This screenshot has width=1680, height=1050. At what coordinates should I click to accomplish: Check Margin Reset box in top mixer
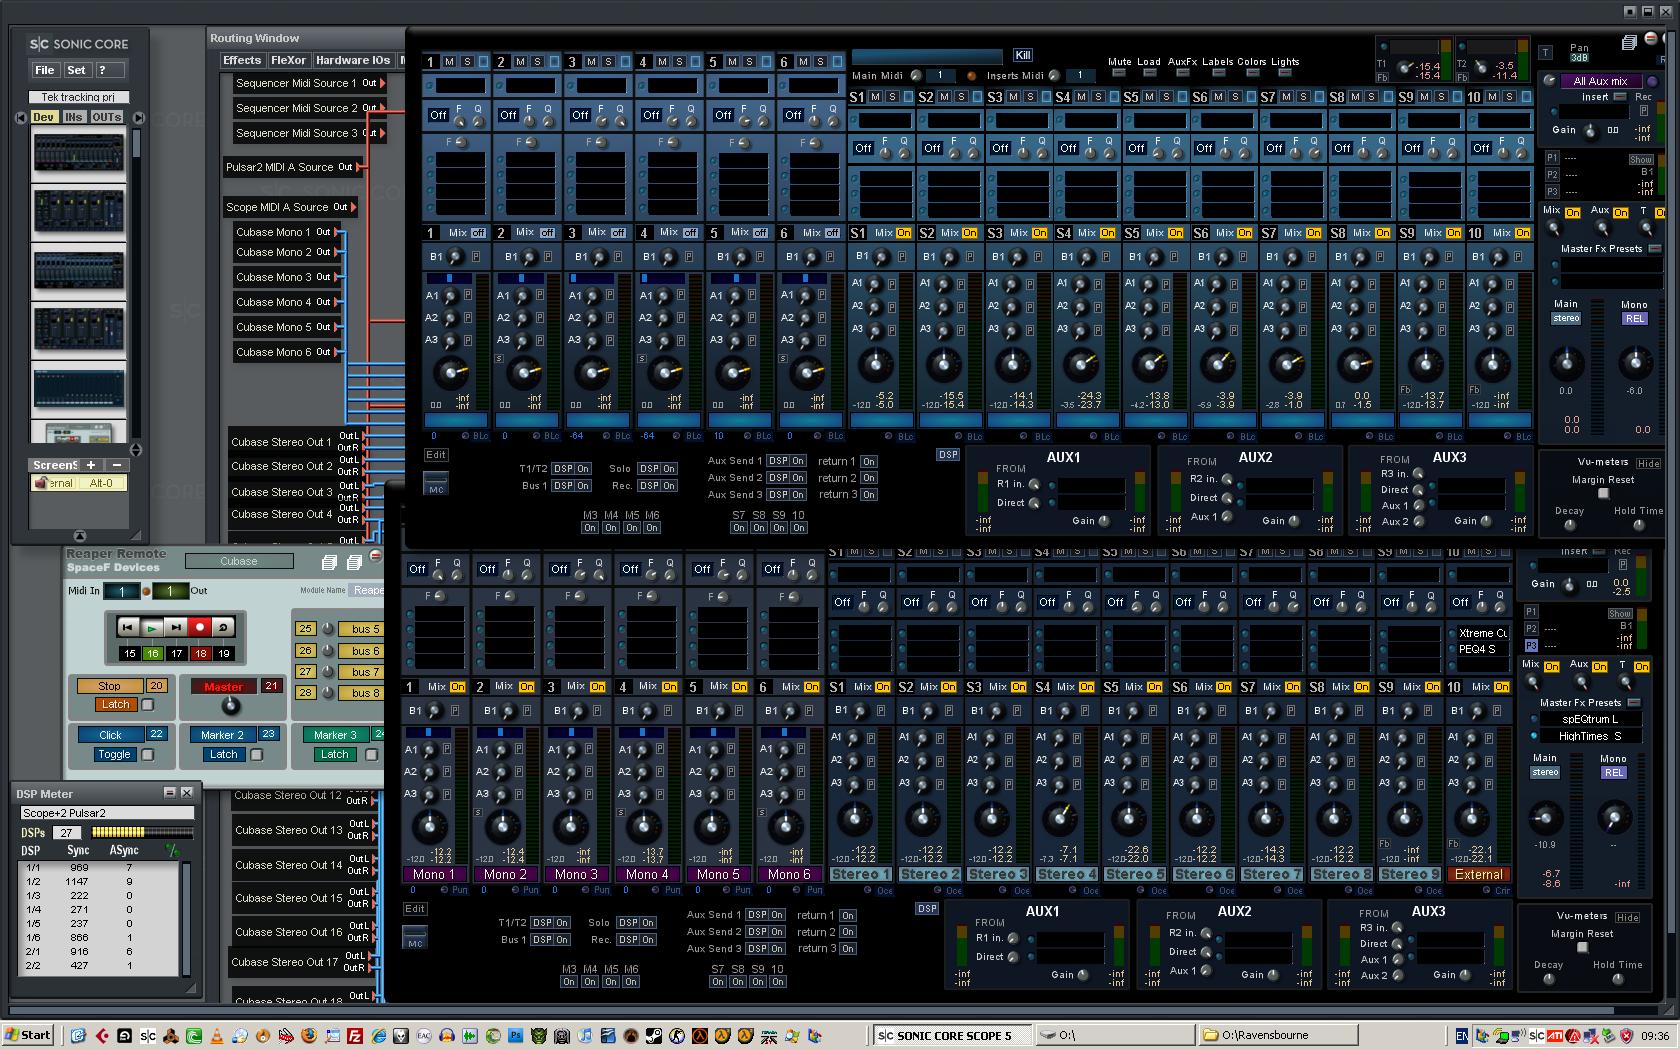tap(1603, 493)
